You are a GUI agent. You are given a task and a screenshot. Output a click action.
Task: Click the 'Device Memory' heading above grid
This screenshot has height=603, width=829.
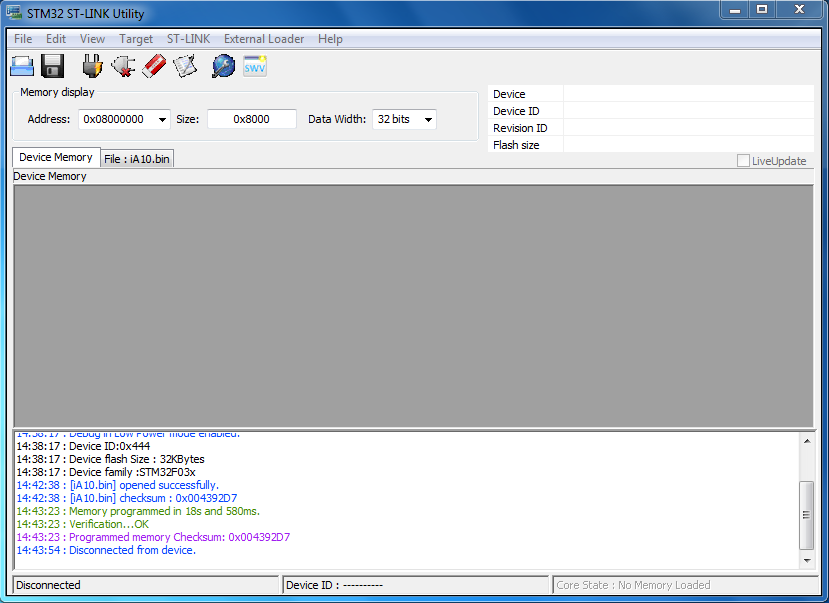point(50,176)
